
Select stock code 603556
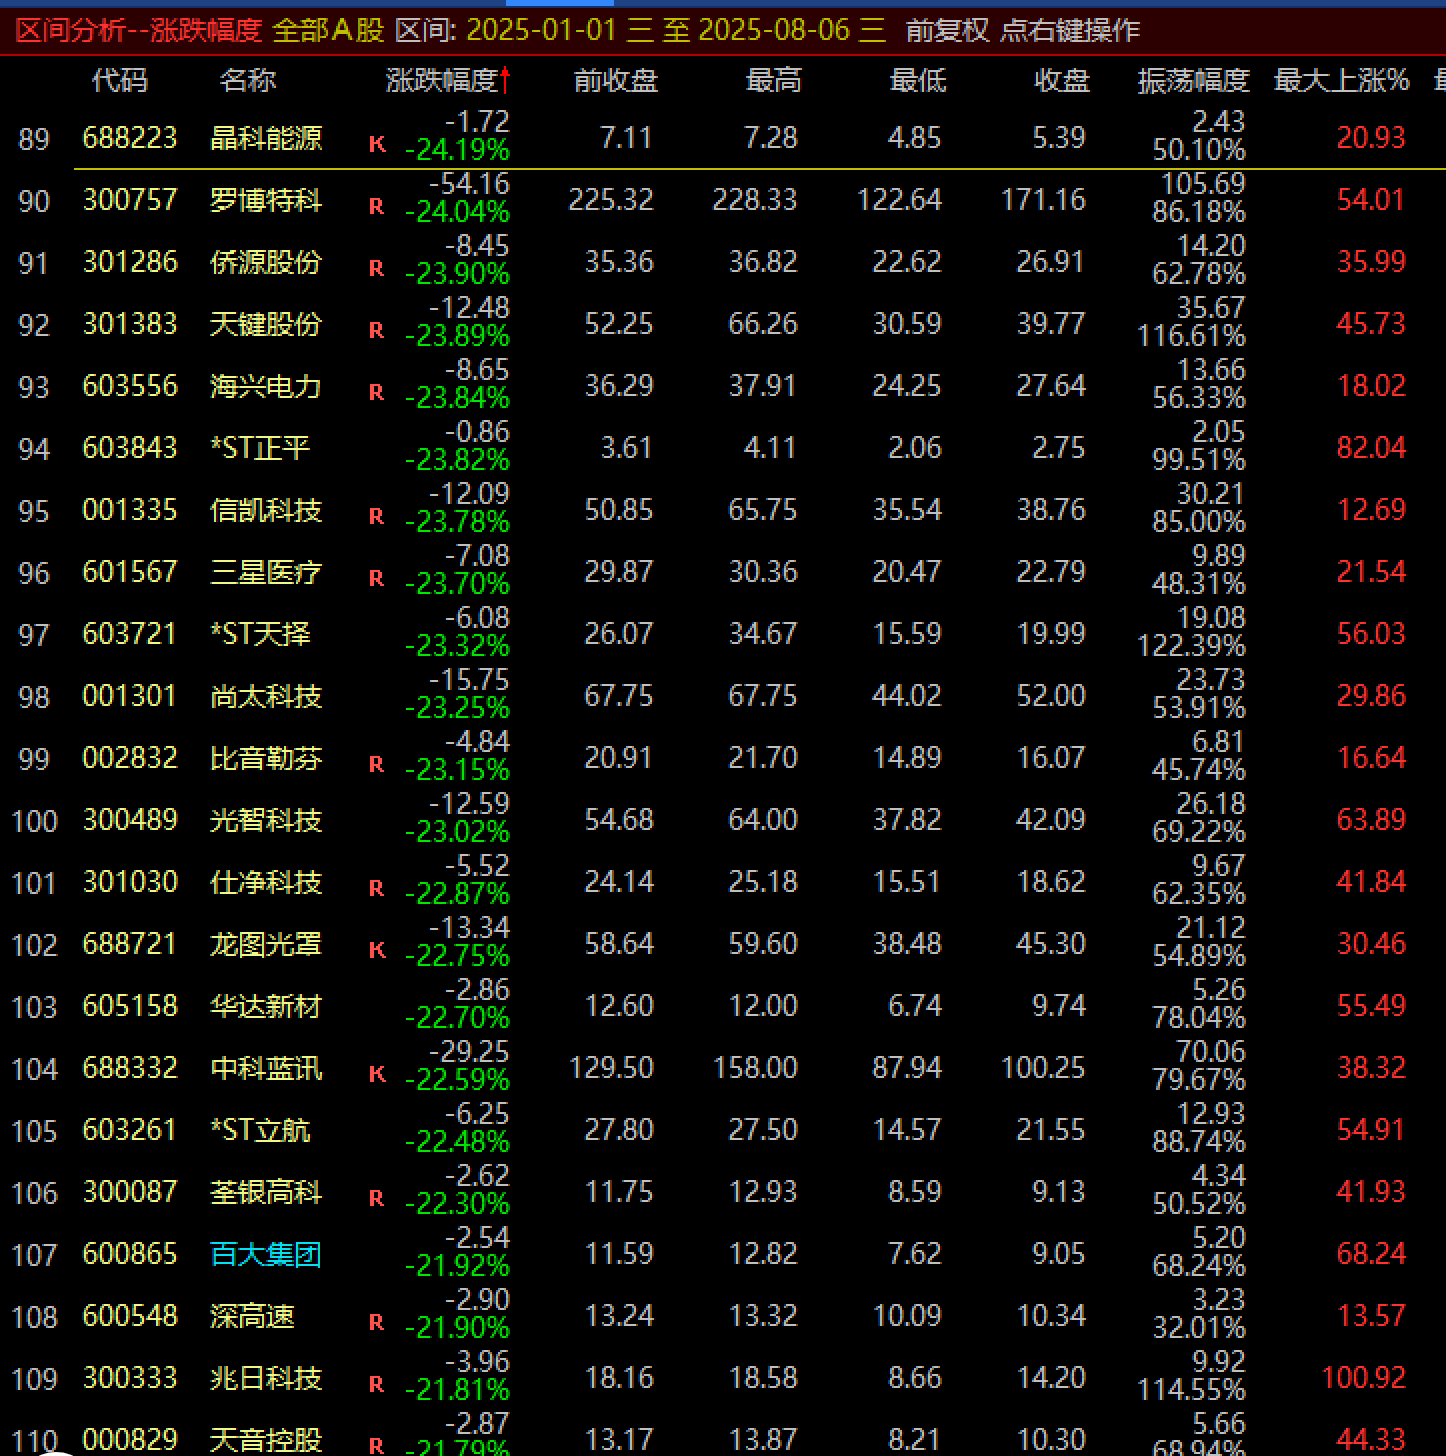coord(130,385)
